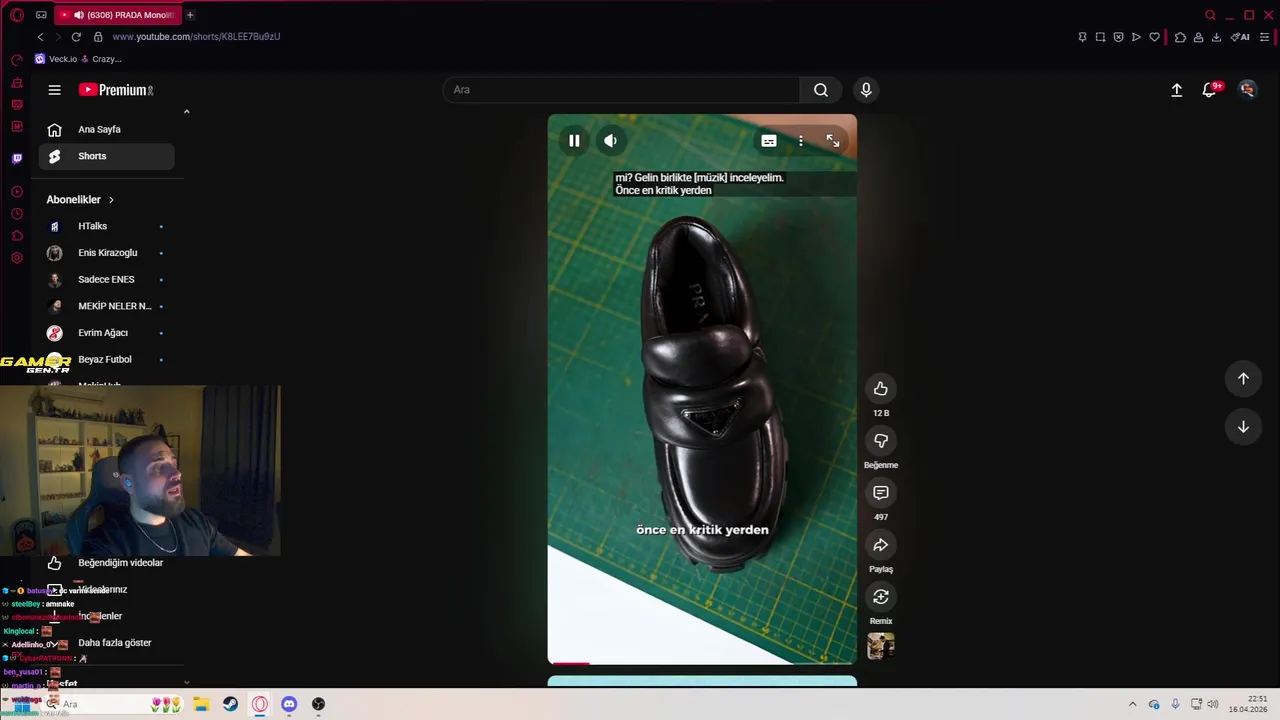This screenshot has width=1280, height=720.
Task: Open browser tab search magnifier
Action: [1210, 15]
